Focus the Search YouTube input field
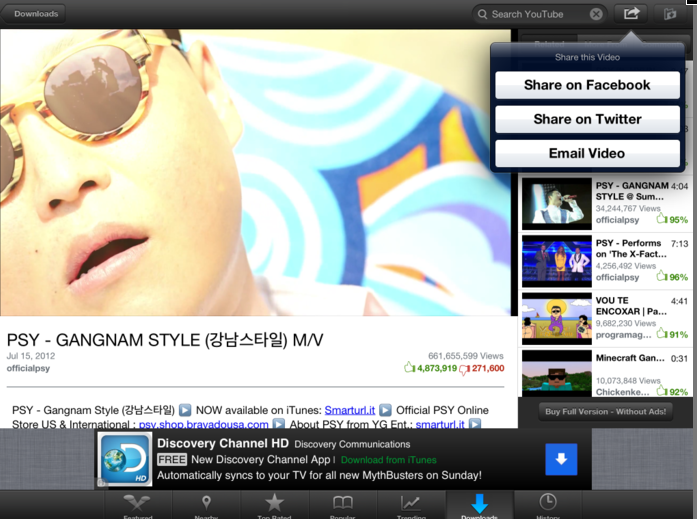Image resolution: width=697 pixels, height=519 pixels. [535, 14]
